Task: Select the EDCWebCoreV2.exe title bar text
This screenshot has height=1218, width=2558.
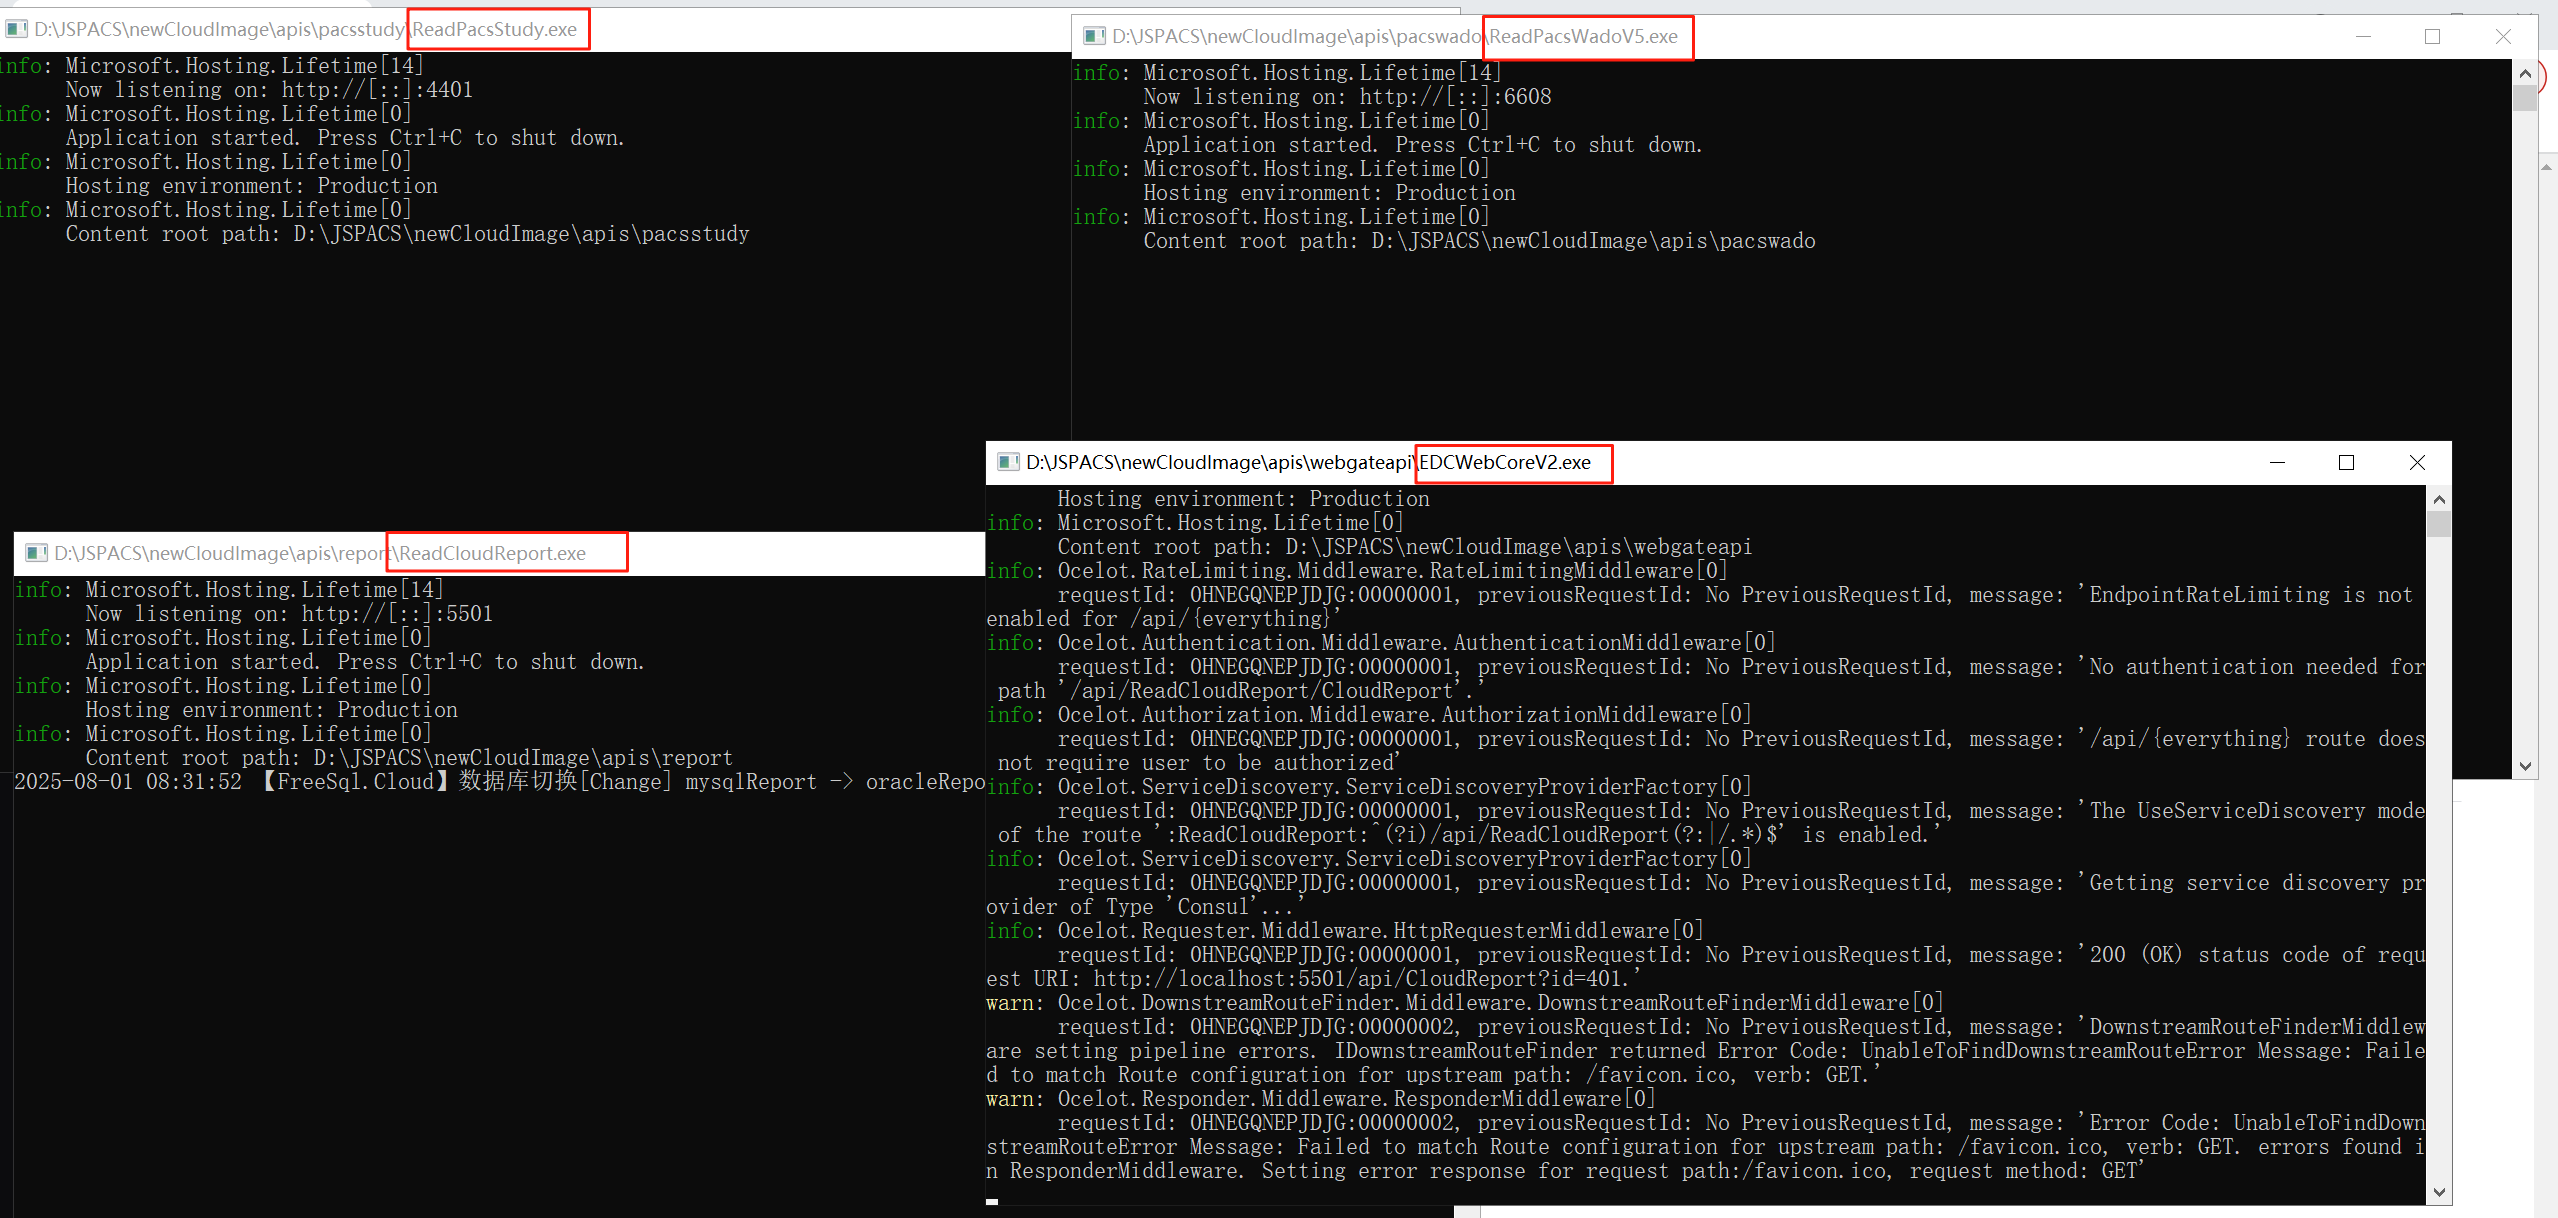Action: tap(1504, 462)
